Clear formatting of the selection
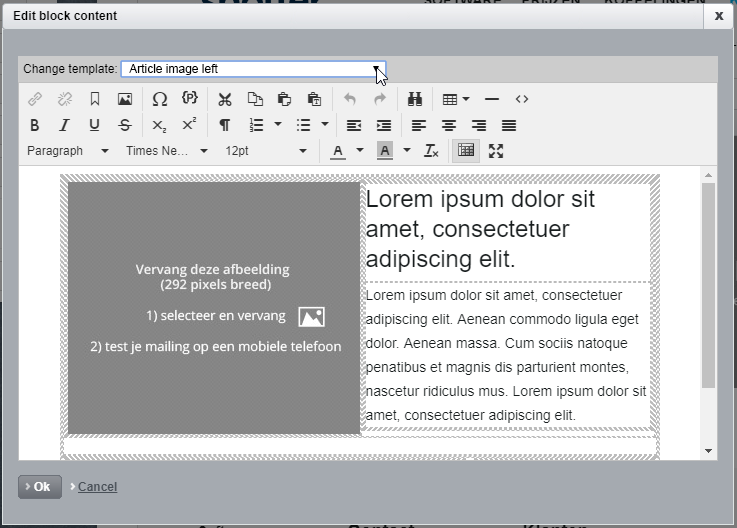 [x=431, y=151]
